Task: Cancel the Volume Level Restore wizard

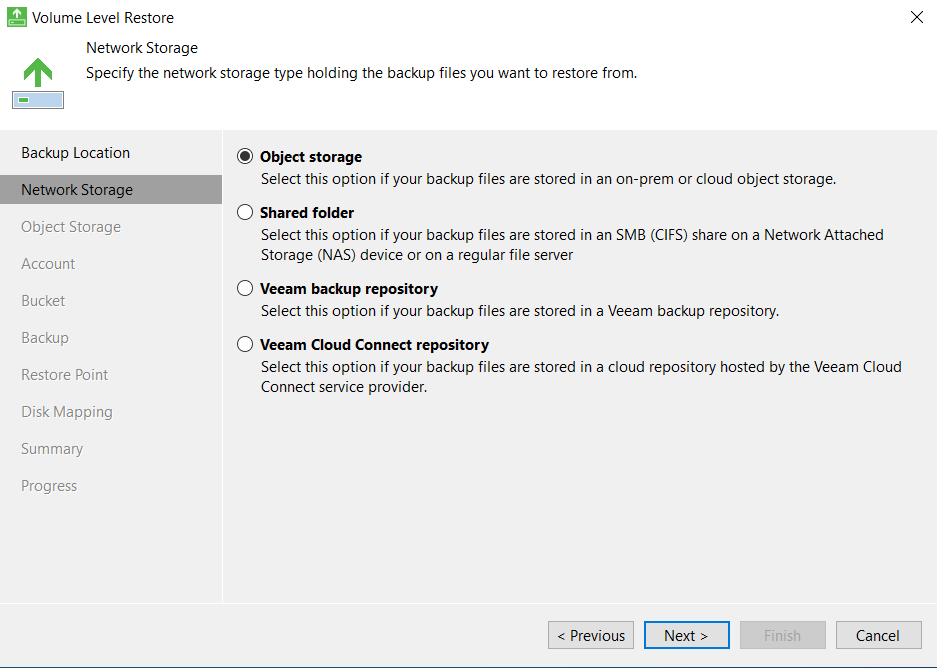Action: point(877,635)
